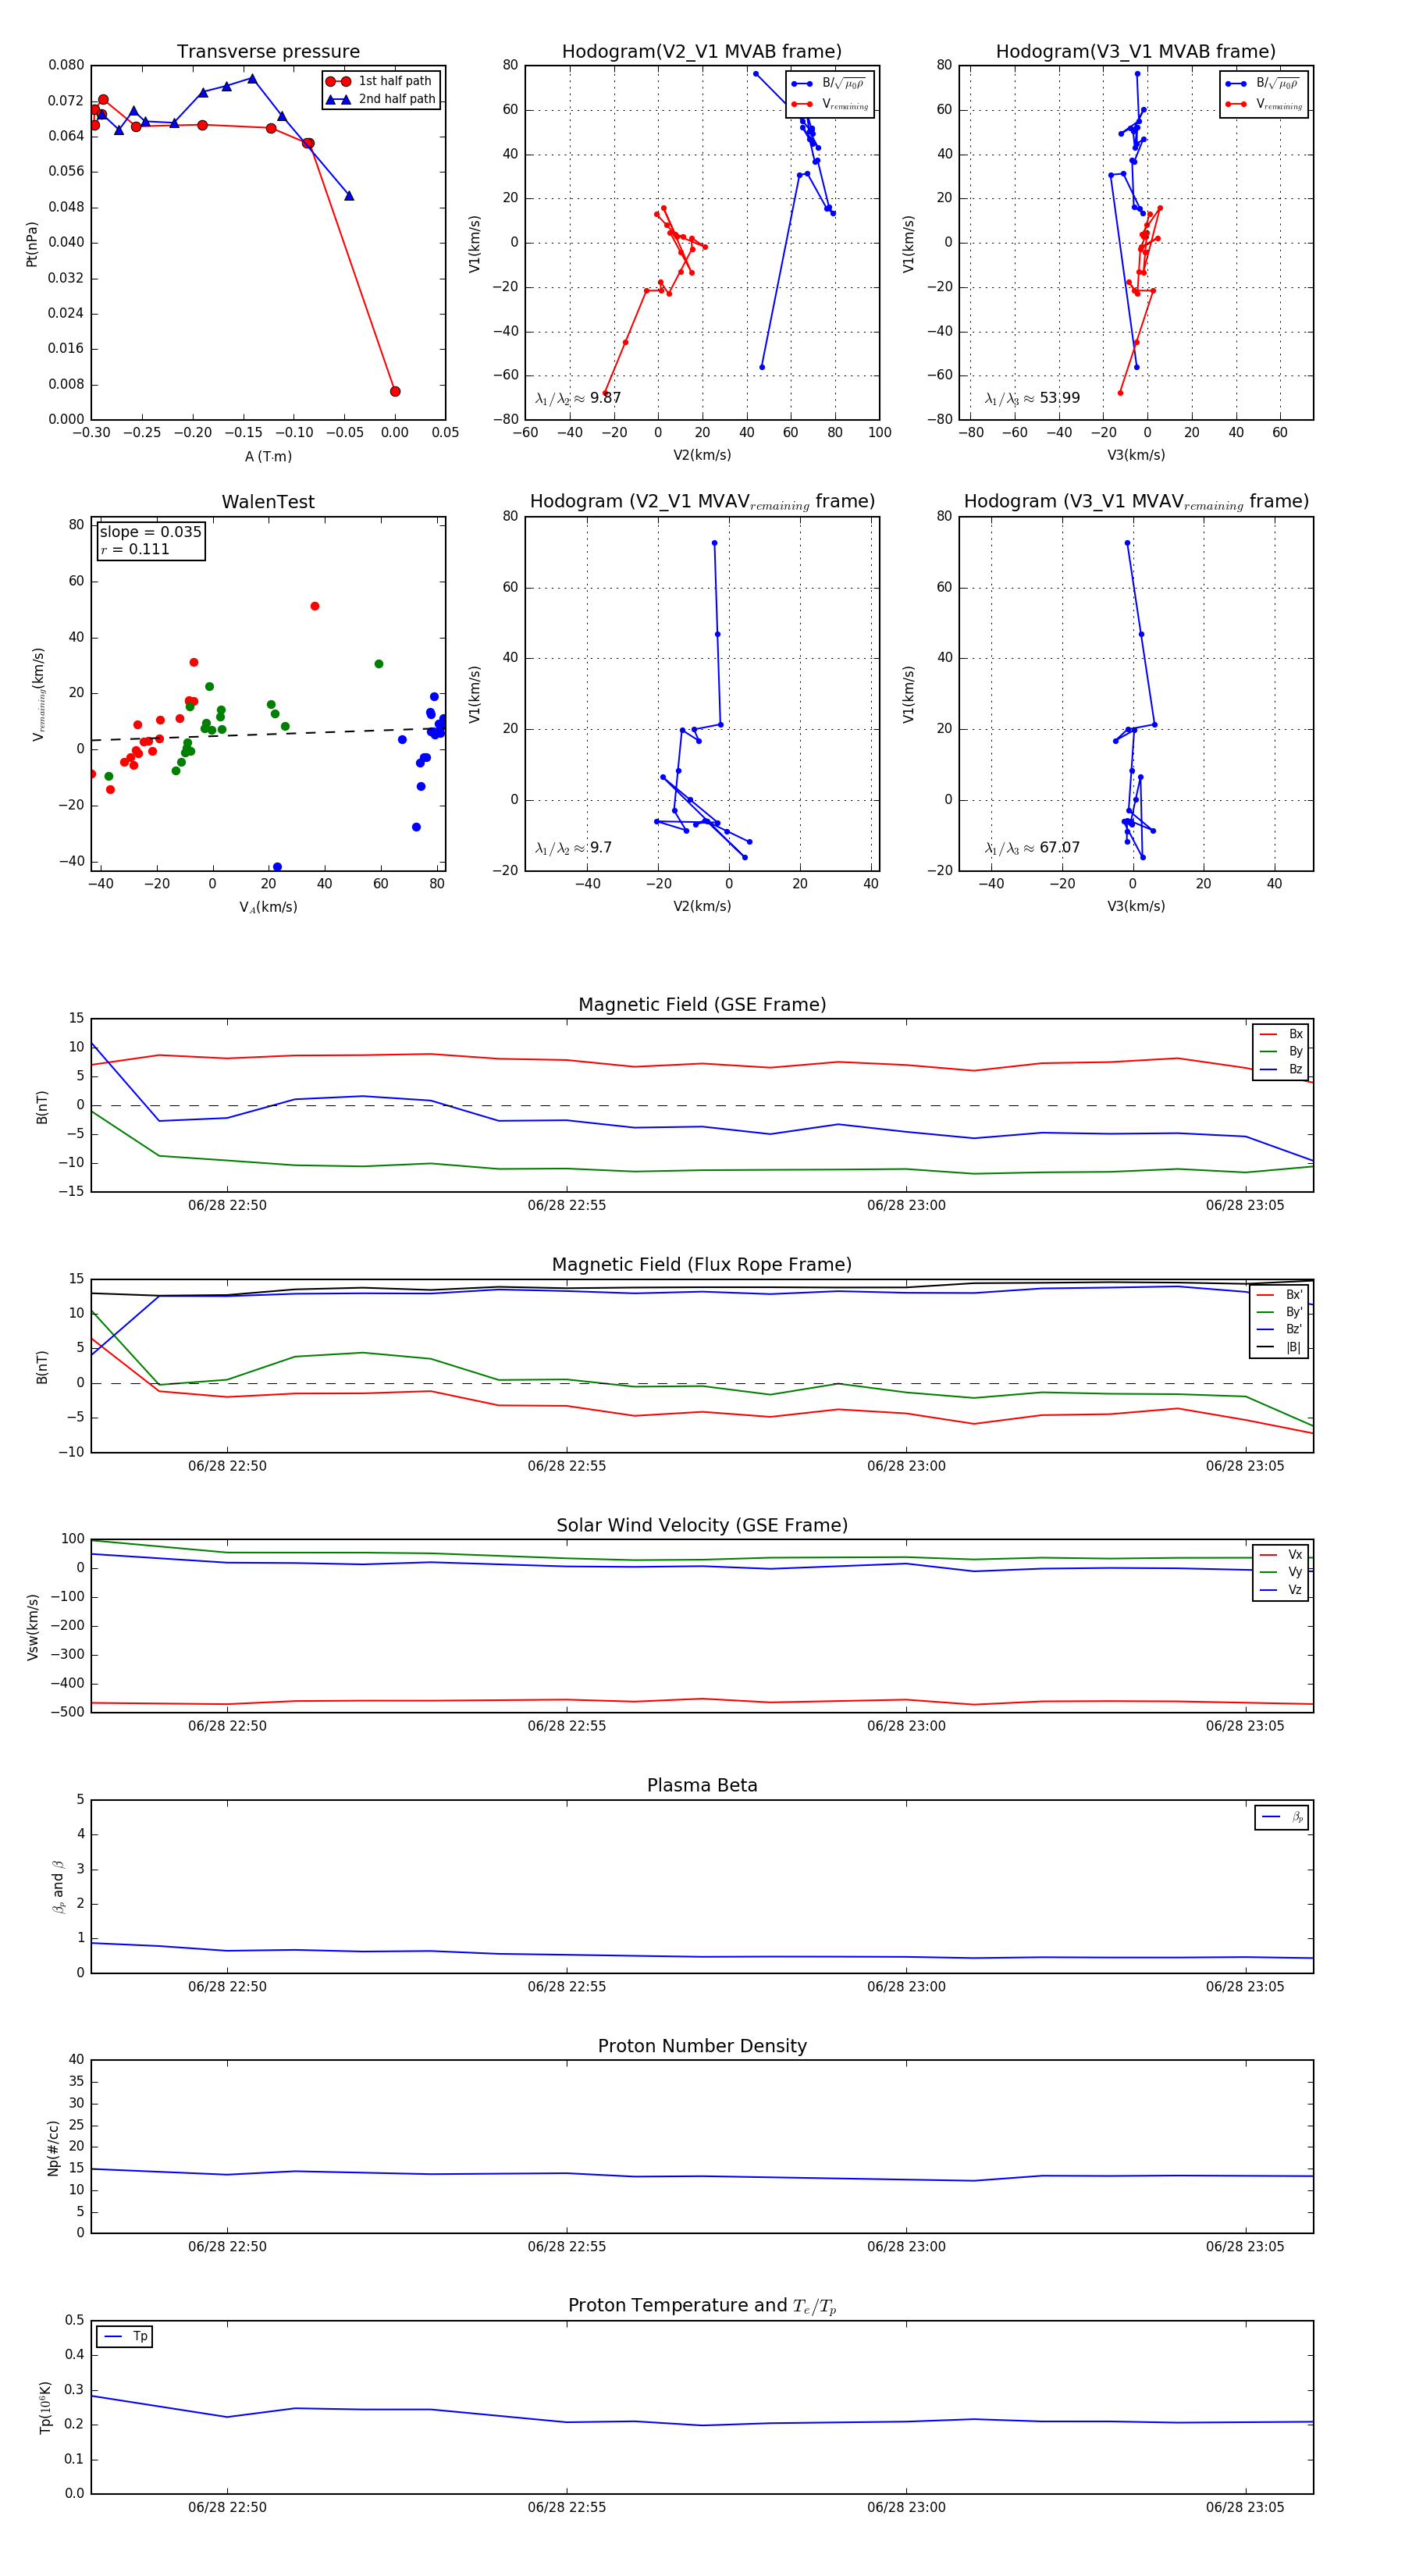Click the 'Pt(nPa)' y-axis label

pos(31,243)
